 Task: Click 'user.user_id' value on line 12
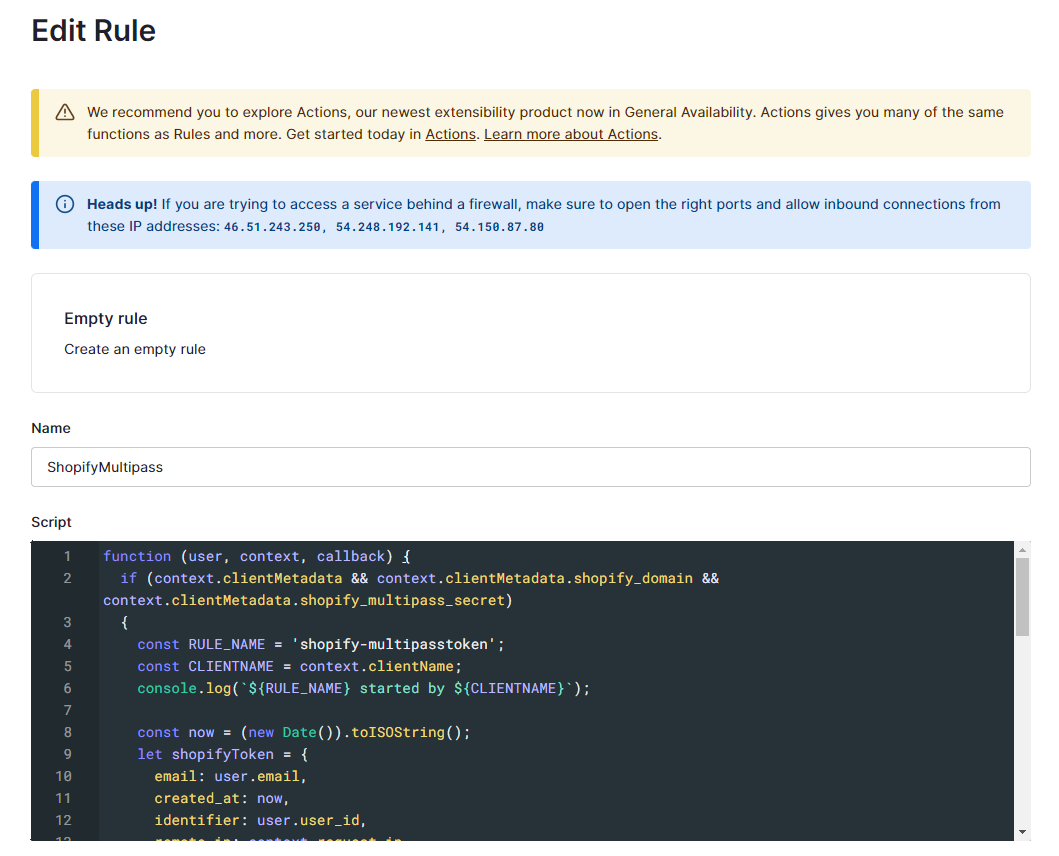click(x=309, y=820)
